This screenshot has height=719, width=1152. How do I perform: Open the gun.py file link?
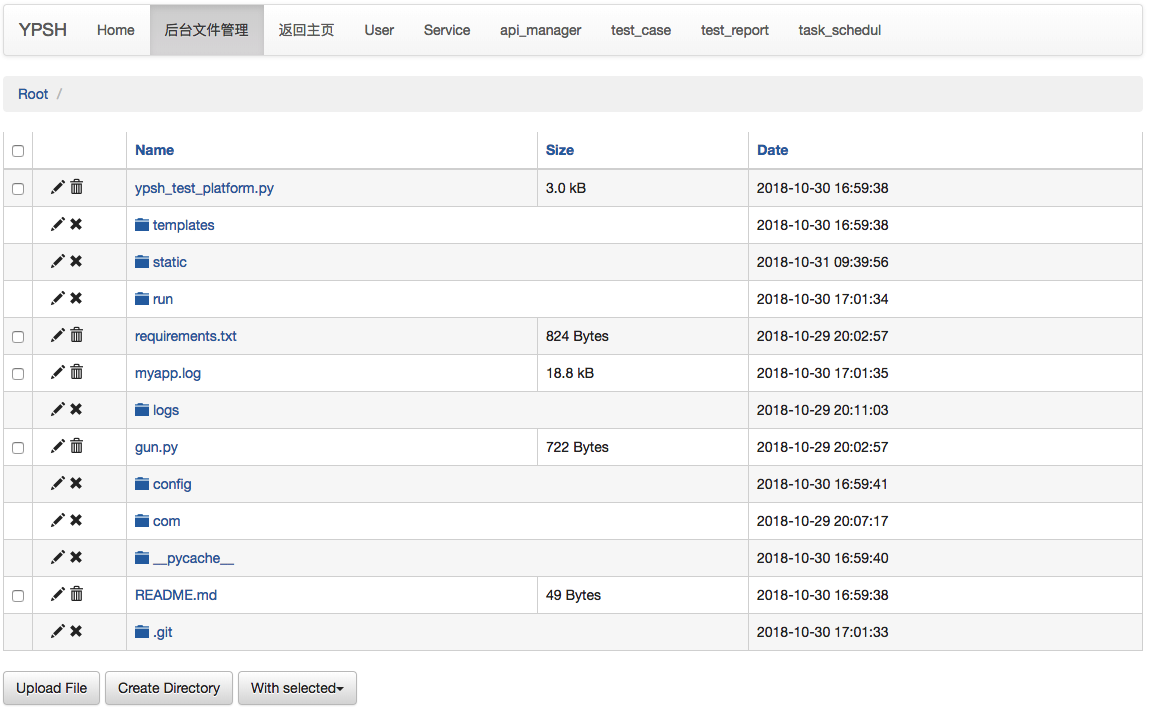coord(156,447)
